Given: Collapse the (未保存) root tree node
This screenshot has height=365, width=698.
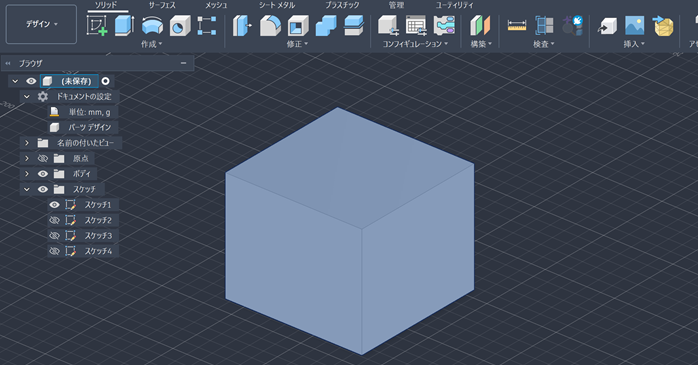Looking at the screenshot, I should (15, 81).
